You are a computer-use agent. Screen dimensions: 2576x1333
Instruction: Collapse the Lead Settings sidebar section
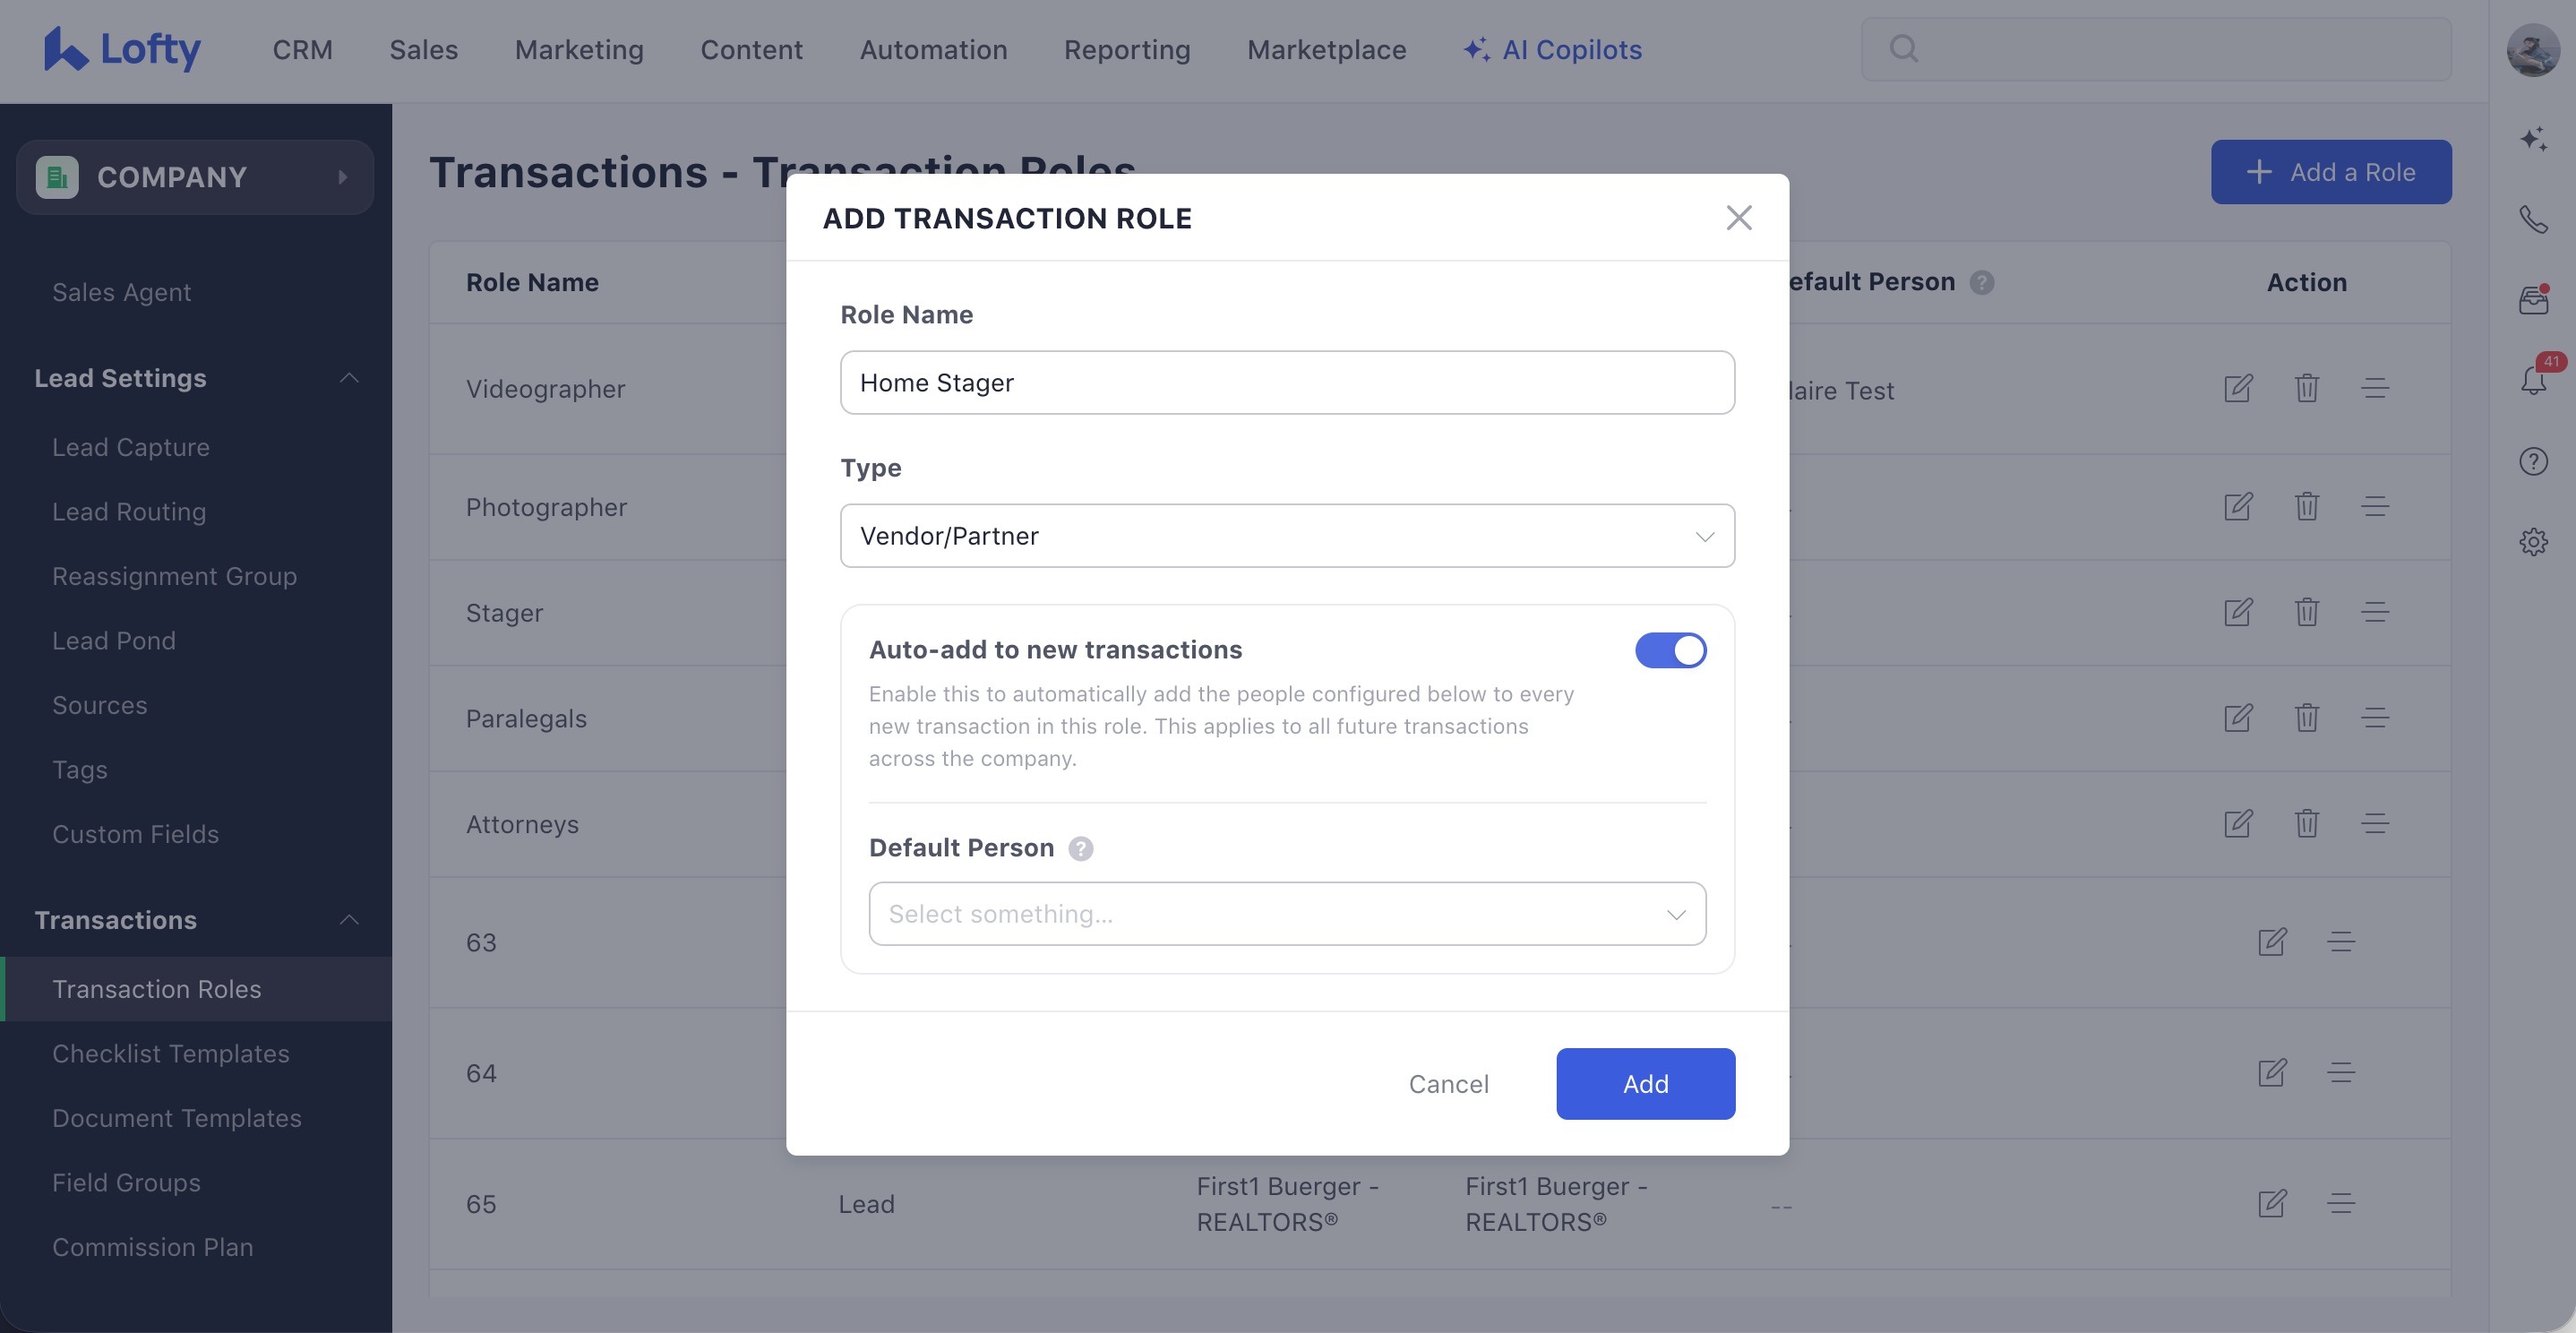point(349,378)
